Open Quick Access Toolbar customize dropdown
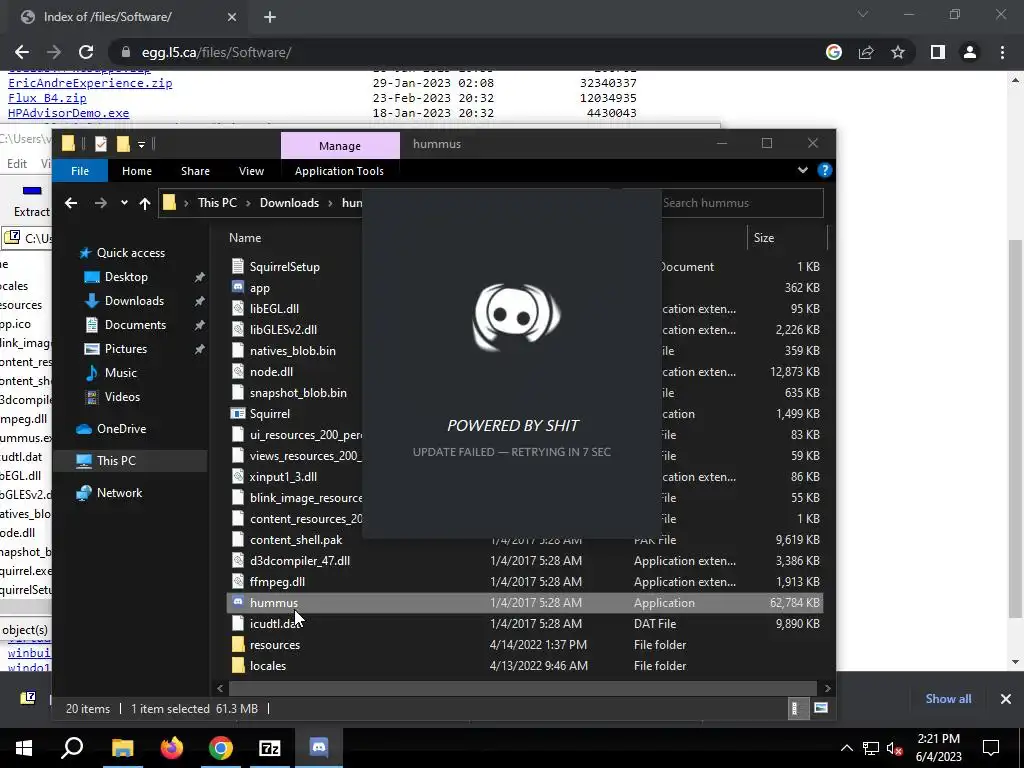The width and height of the screenshot is (1024, 768). pos(141,144)
